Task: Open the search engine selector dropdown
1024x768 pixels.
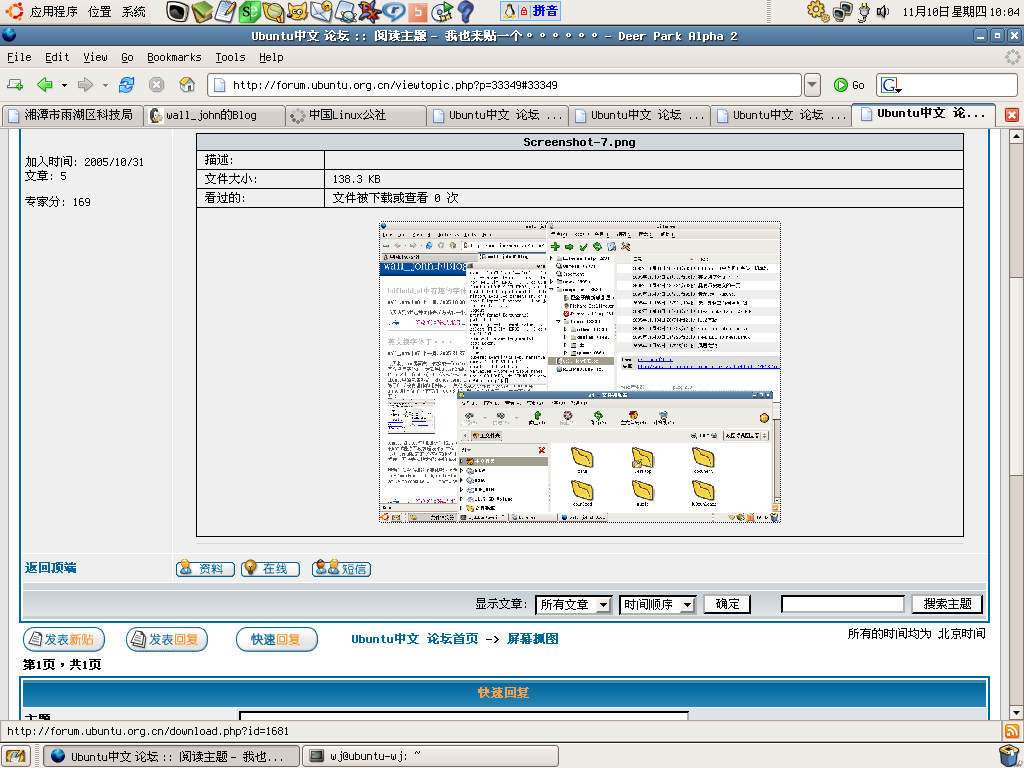Action: click(x=891, y=86)
